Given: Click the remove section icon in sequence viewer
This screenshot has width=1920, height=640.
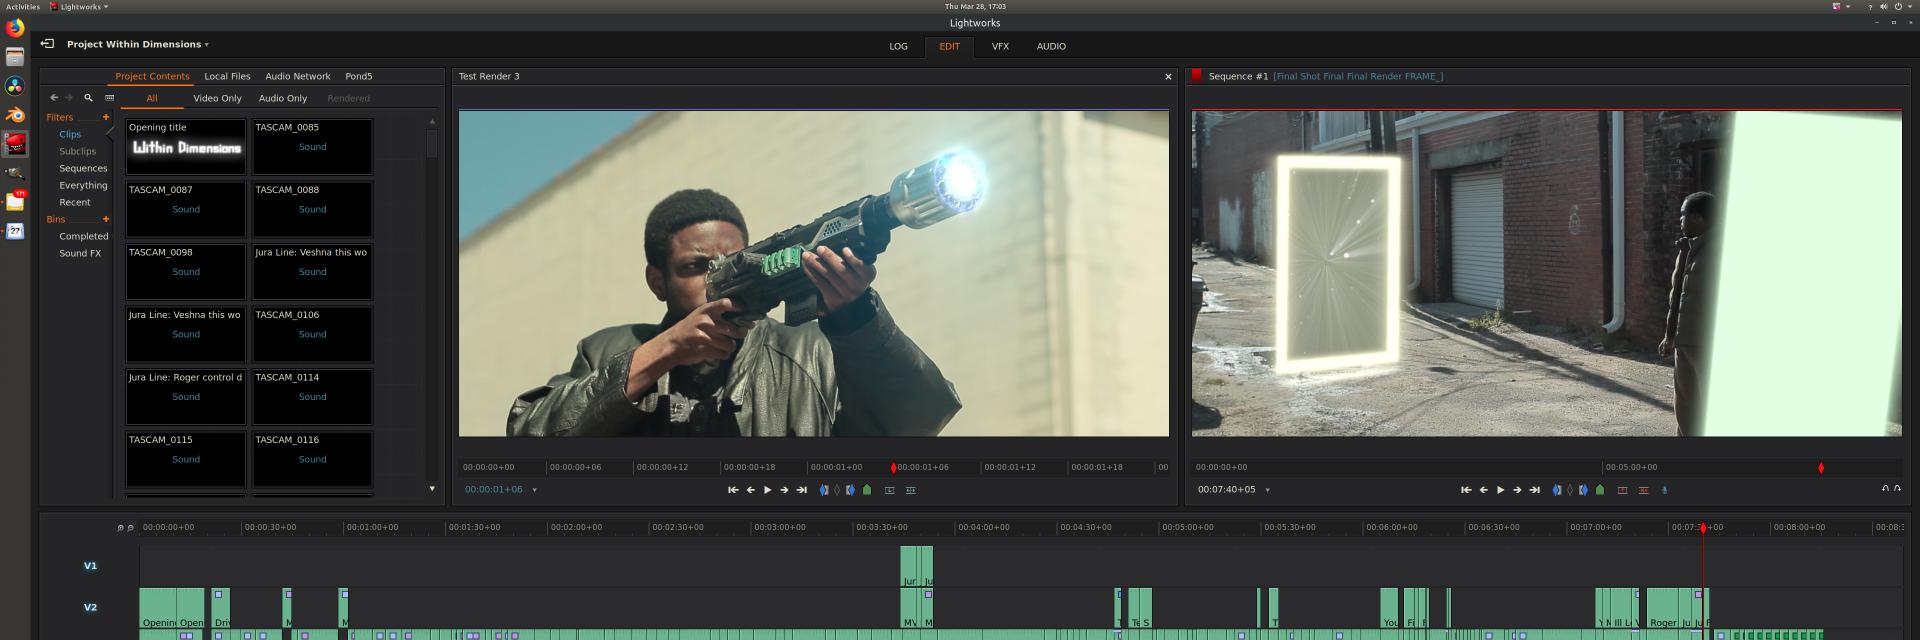Looking at the screenshot, I should [x=1622, y=490].
